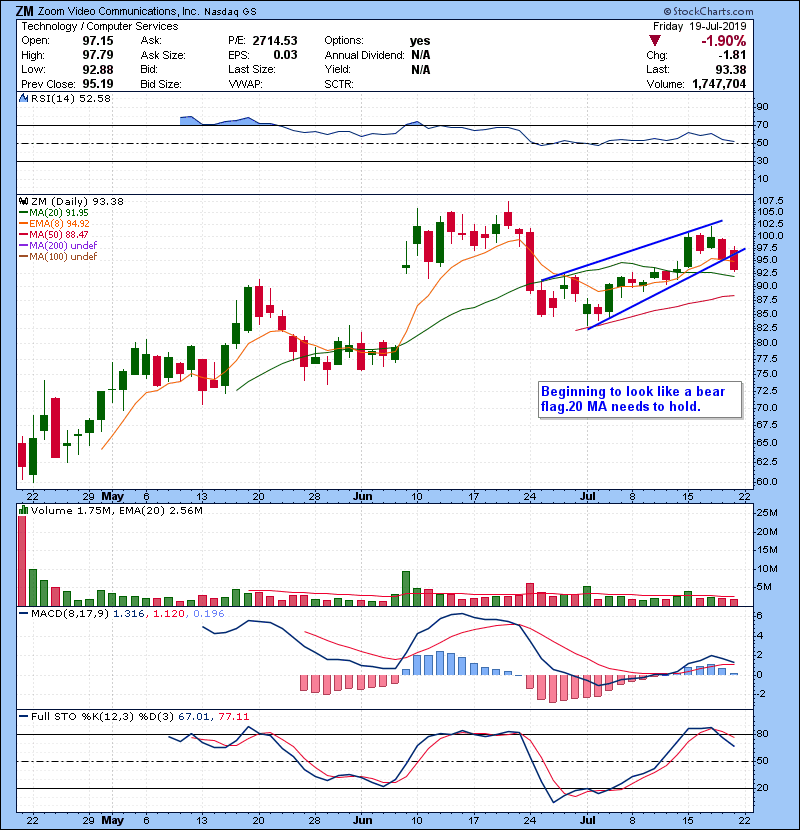Select the ZM ticker symbol in the header
800x830 pixels.
pos(24,11)
